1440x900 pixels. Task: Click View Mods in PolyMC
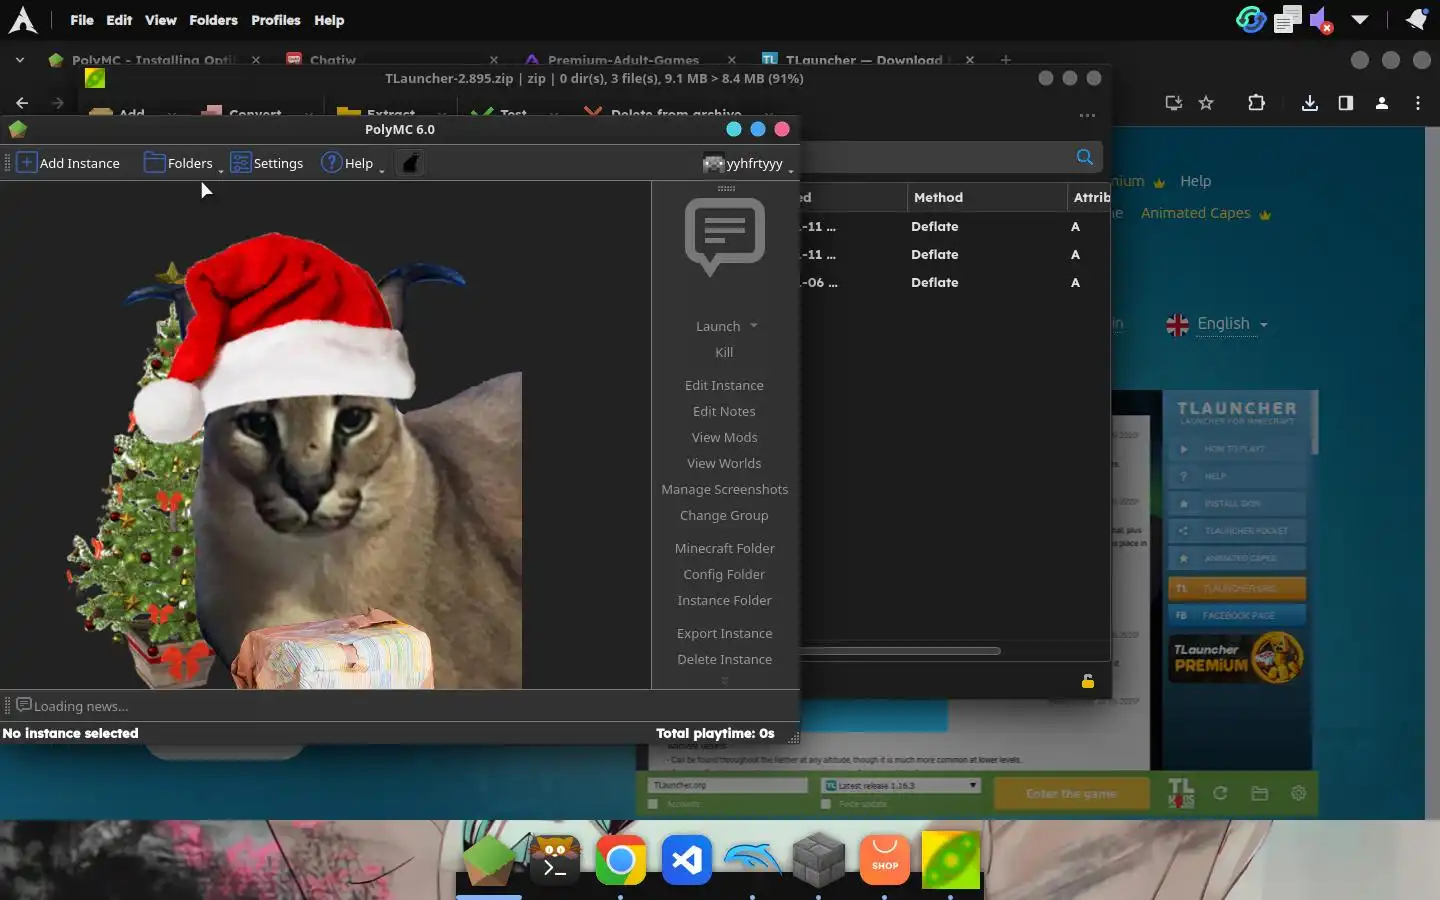pos(724,437)
